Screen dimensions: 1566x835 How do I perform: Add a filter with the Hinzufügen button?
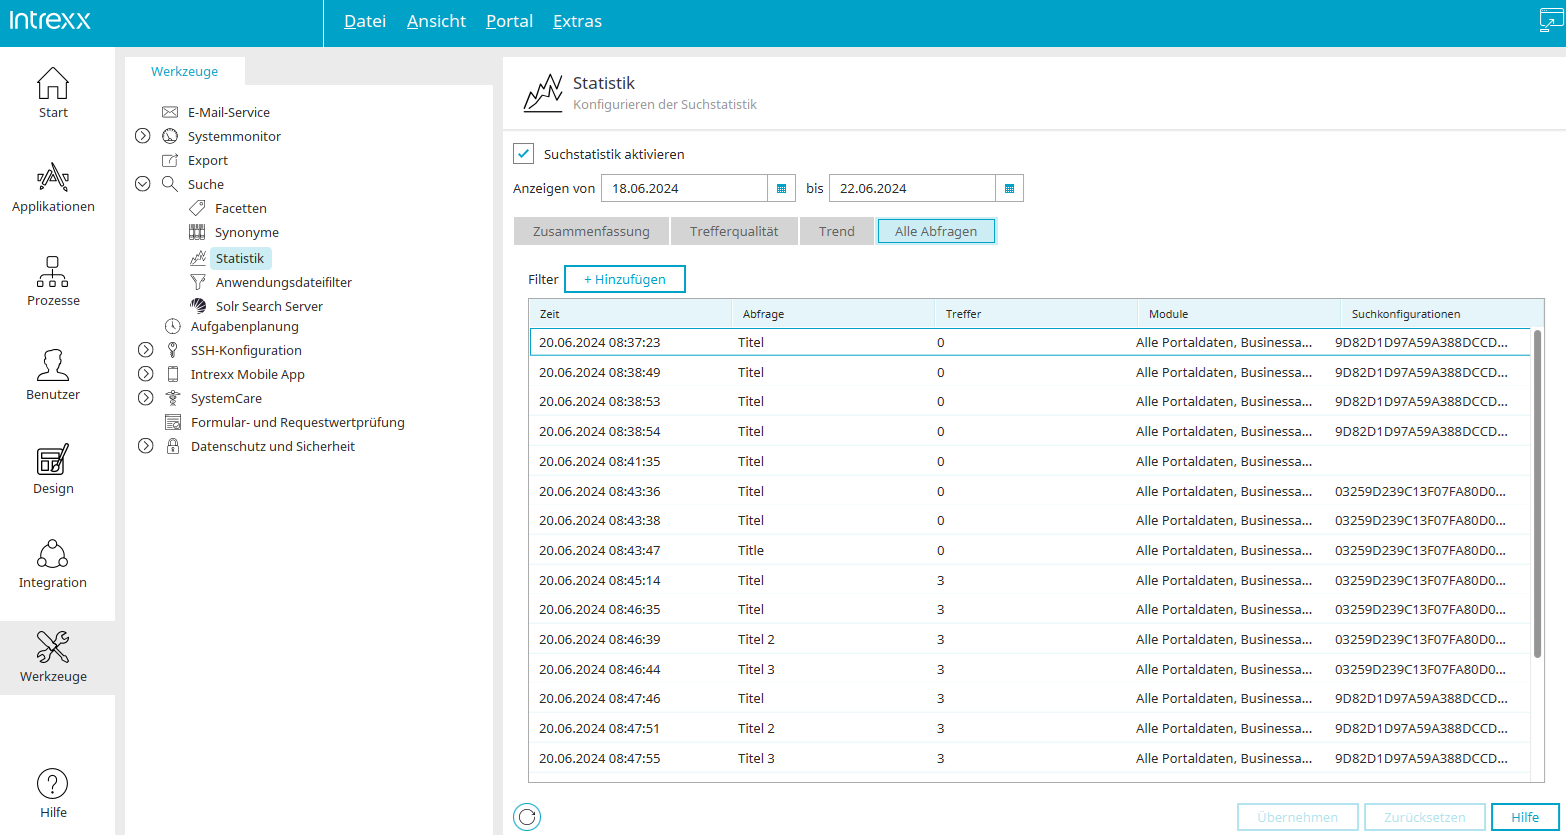[625, 279]
